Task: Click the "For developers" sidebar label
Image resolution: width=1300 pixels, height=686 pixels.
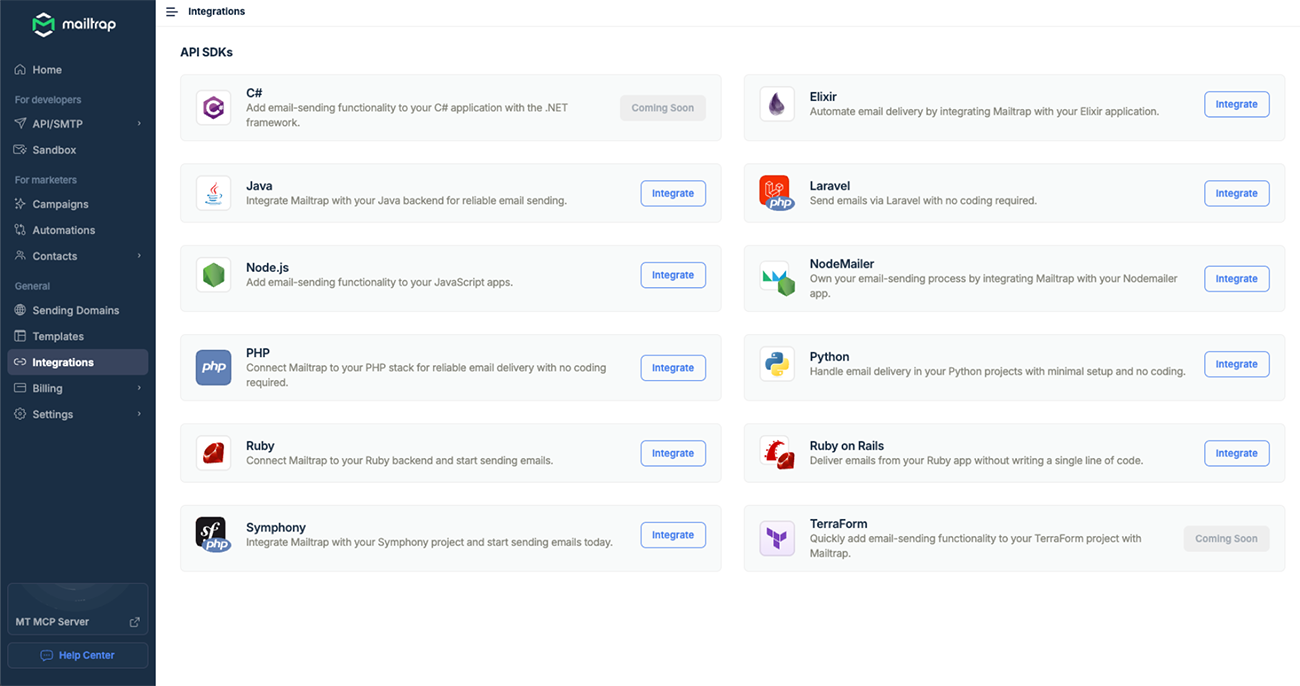Action: pos(48,100)
